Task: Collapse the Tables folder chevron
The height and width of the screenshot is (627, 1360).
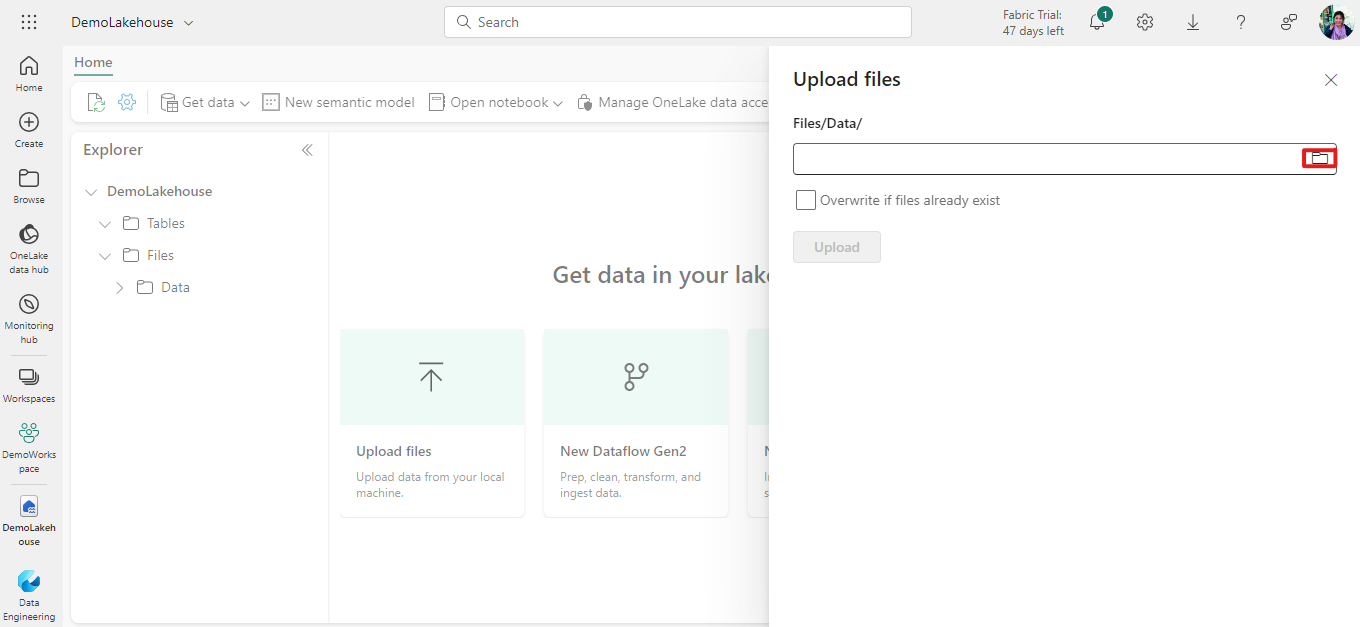Action: click(x=105, y=223)
